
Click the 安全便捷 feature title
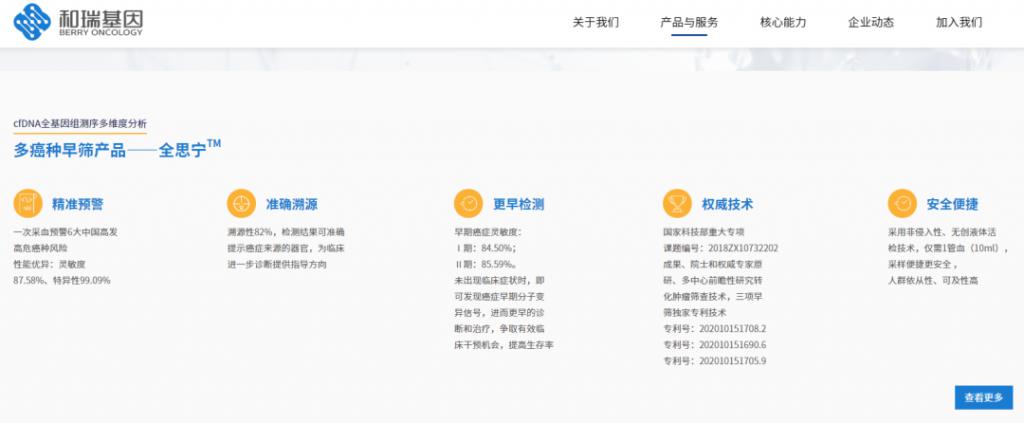coord(952,204)
